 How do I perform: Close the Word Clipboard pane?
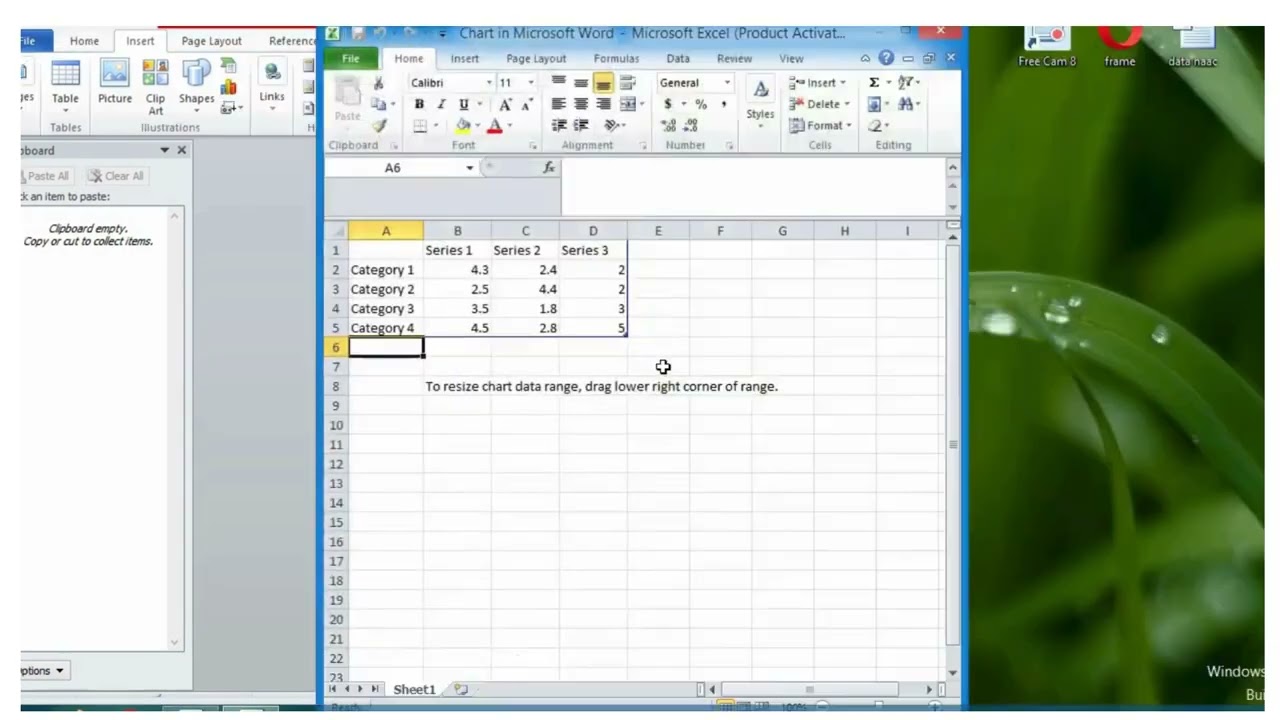[181, 150]
